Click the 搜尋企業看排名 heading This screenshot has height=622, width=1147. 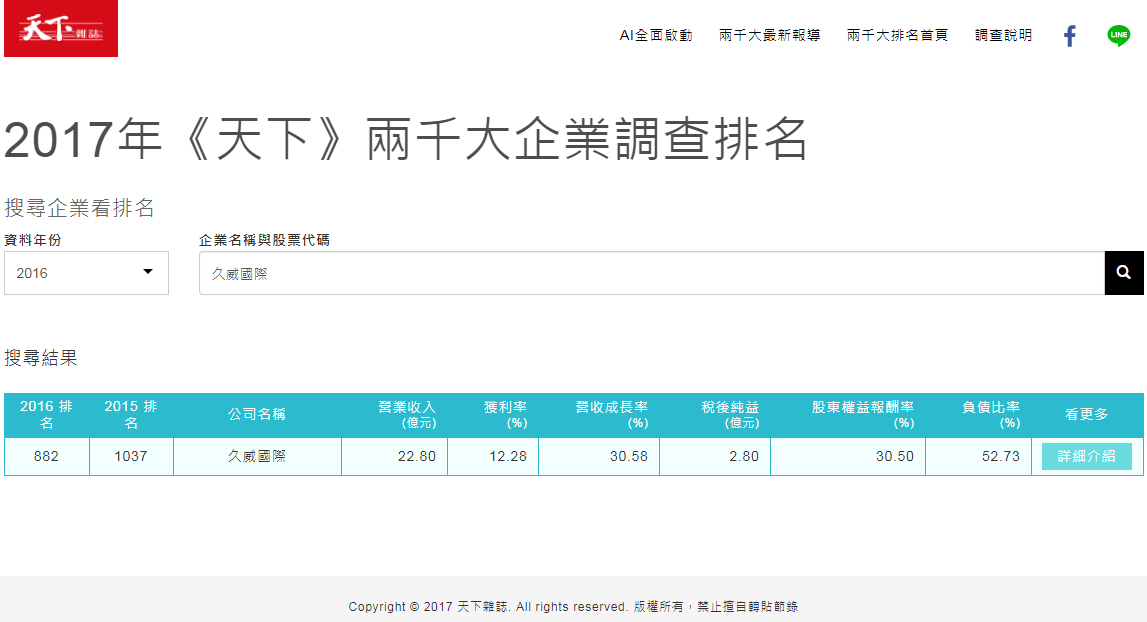coord(80,208)
